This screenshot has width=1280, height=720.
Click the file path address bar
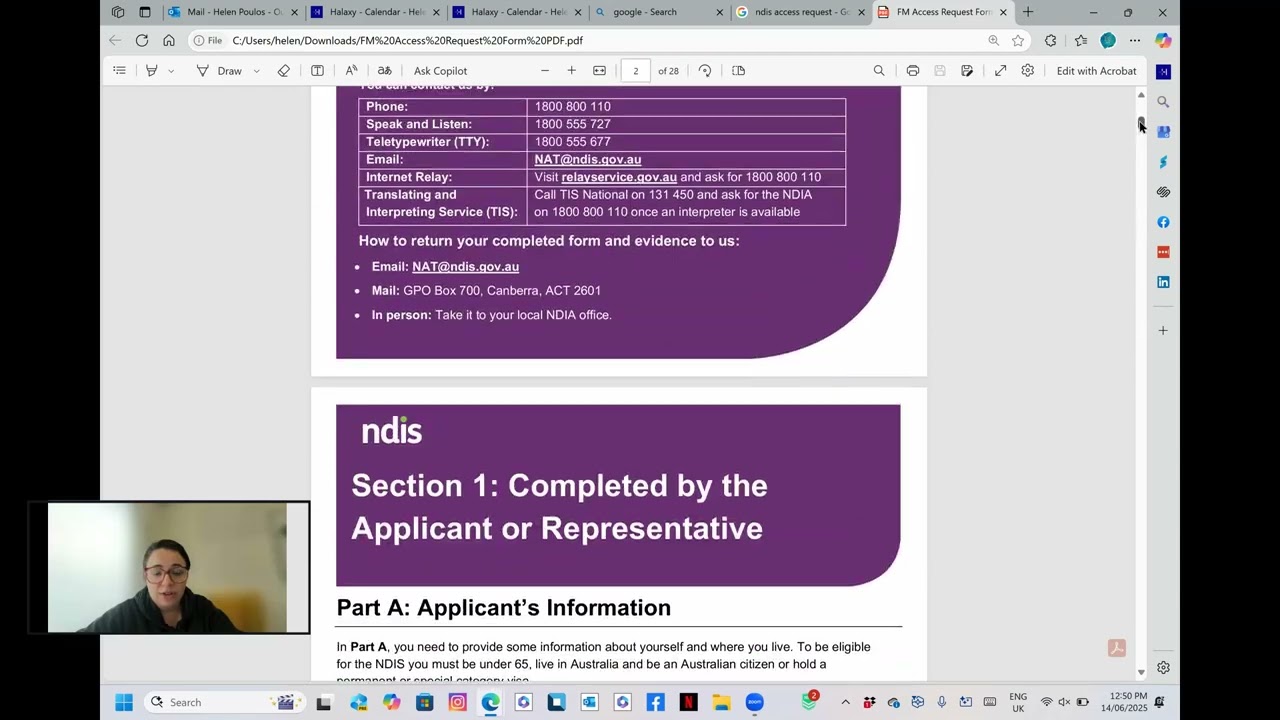click(x=600, y=41)
